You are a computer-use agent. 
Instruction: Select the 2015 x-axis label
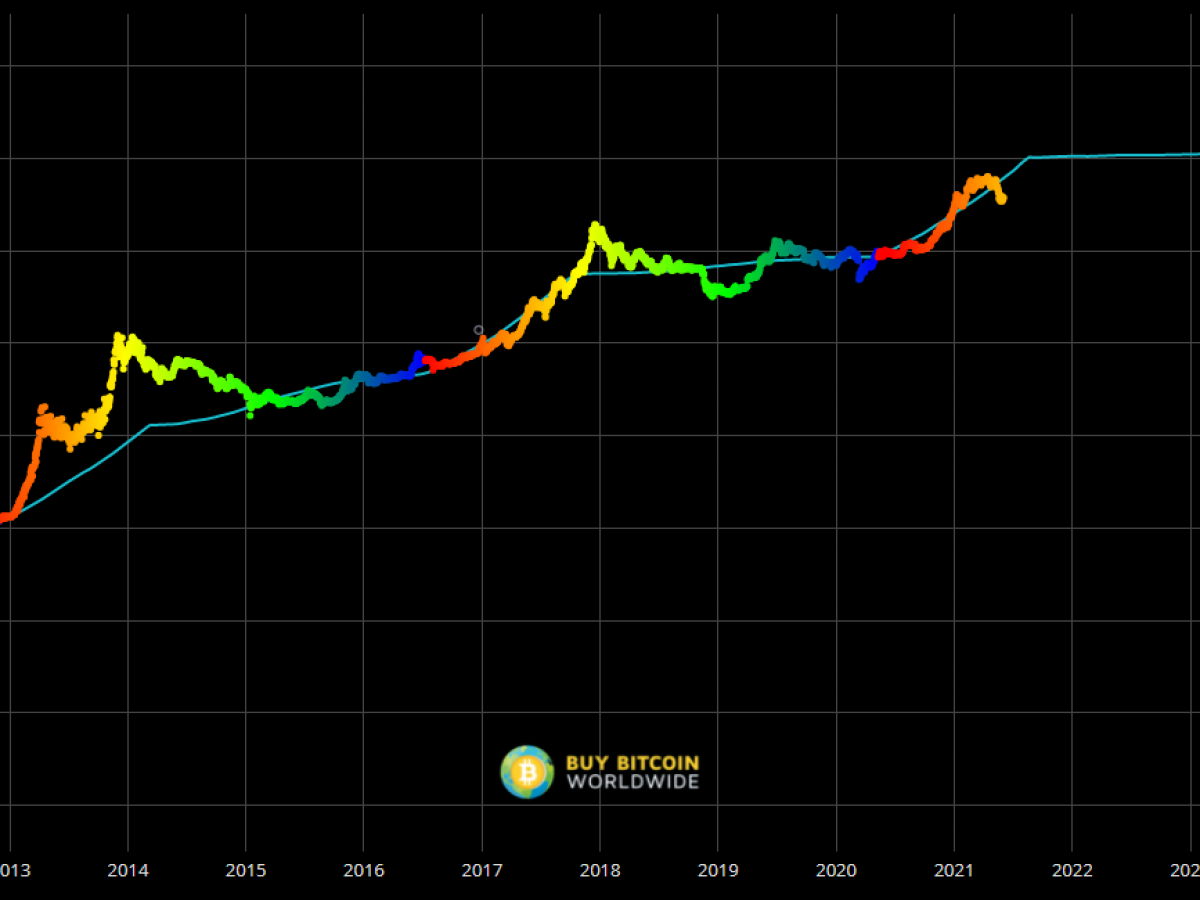(x=246, y=870)
